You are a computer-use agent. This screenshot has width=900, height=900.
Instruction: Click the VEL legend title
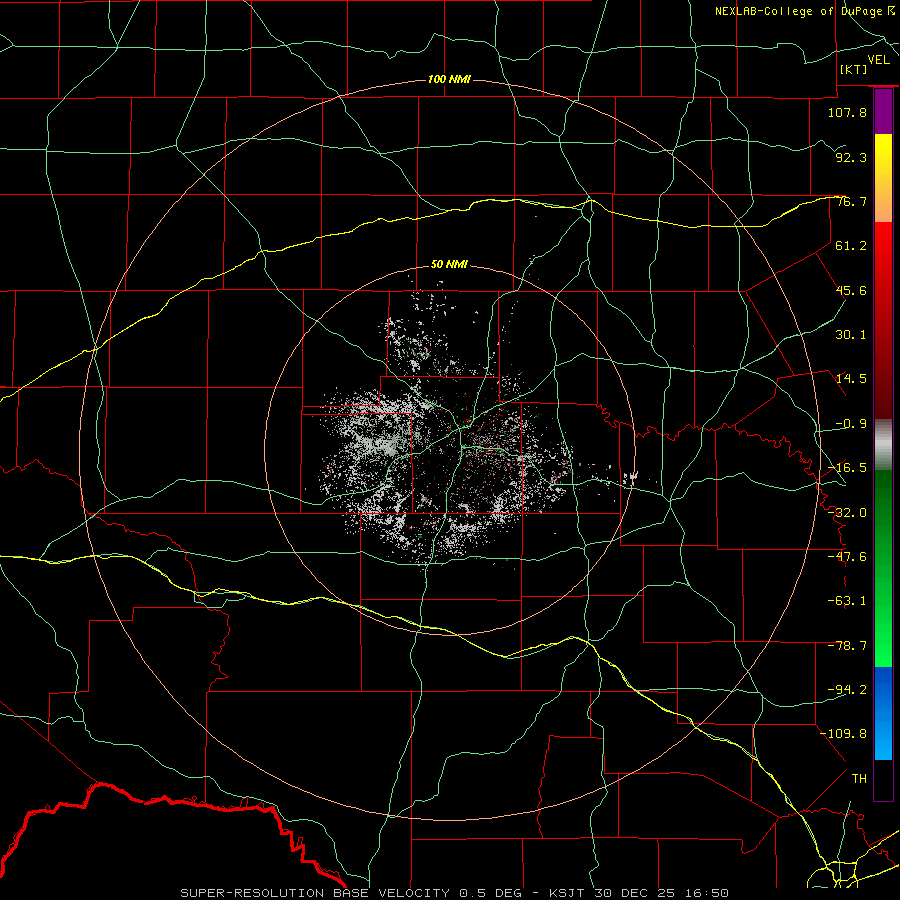click(878, 60)
